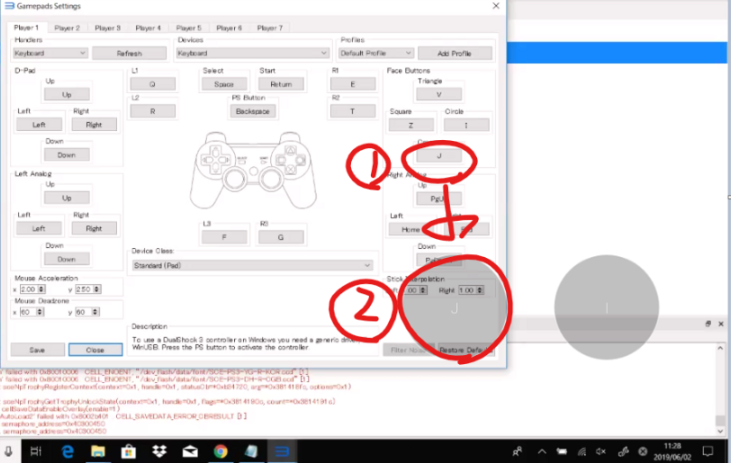Click the muted volume tray icon
Image resolution: width=731 pixels, height=463 pixels.
tap(601, 451)
